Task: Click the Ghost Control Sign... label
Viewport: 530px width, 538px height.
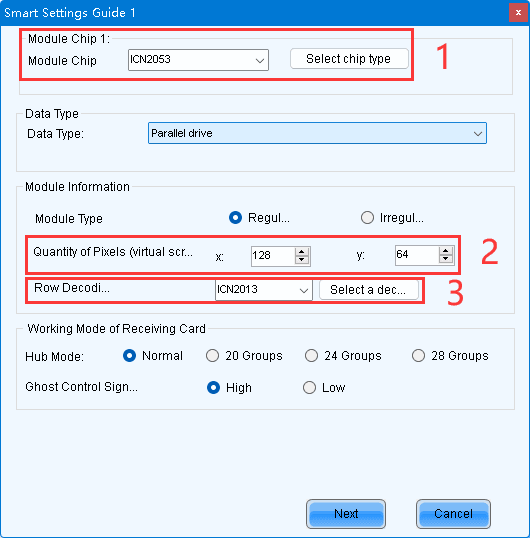Action: tap(81, 387)
